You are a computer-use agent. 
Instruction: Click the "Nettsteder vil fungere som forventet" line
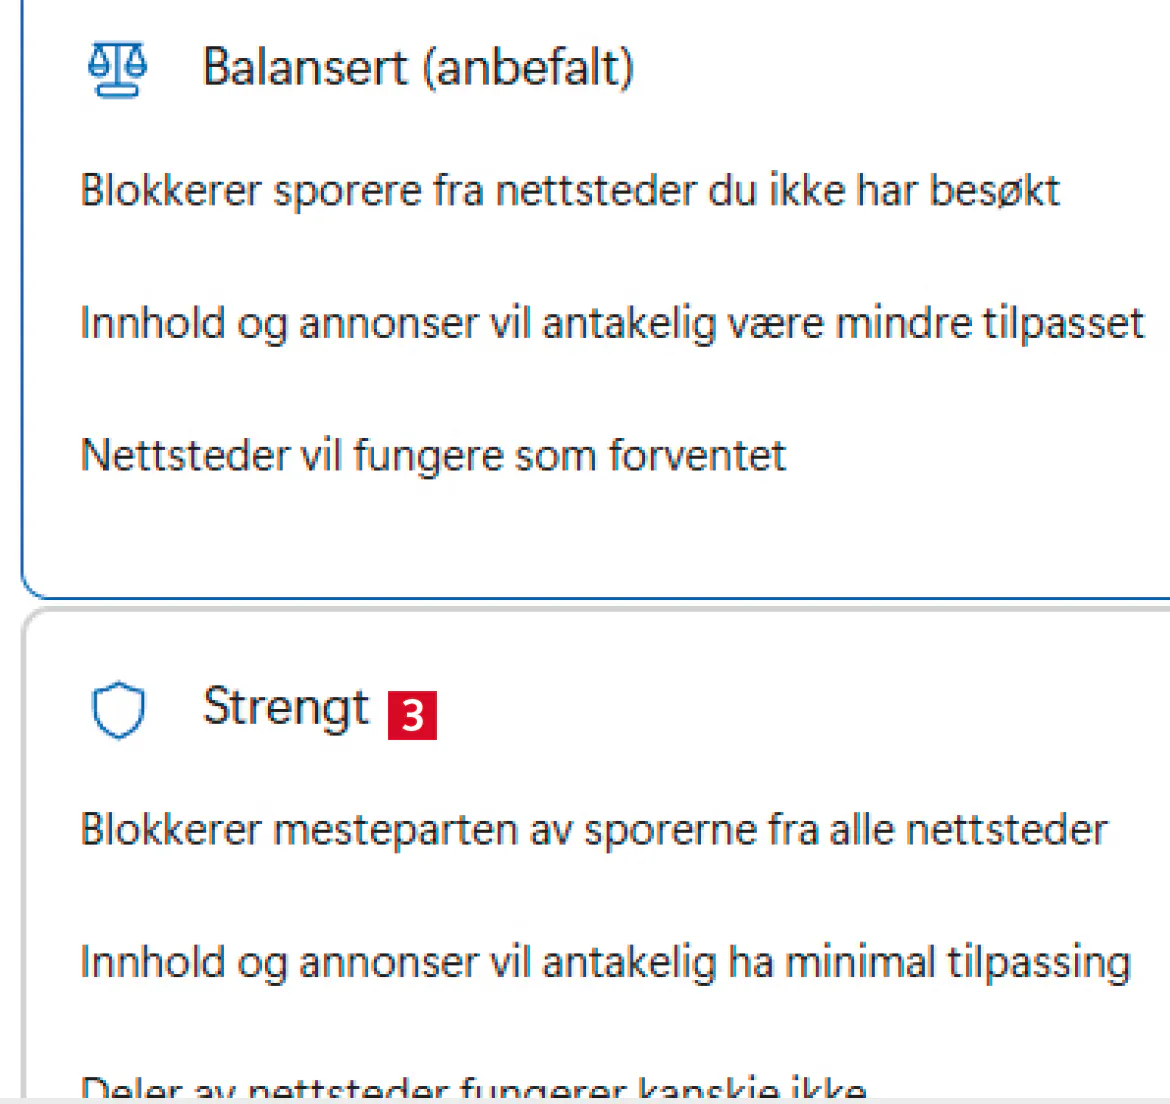click(433, 456)
